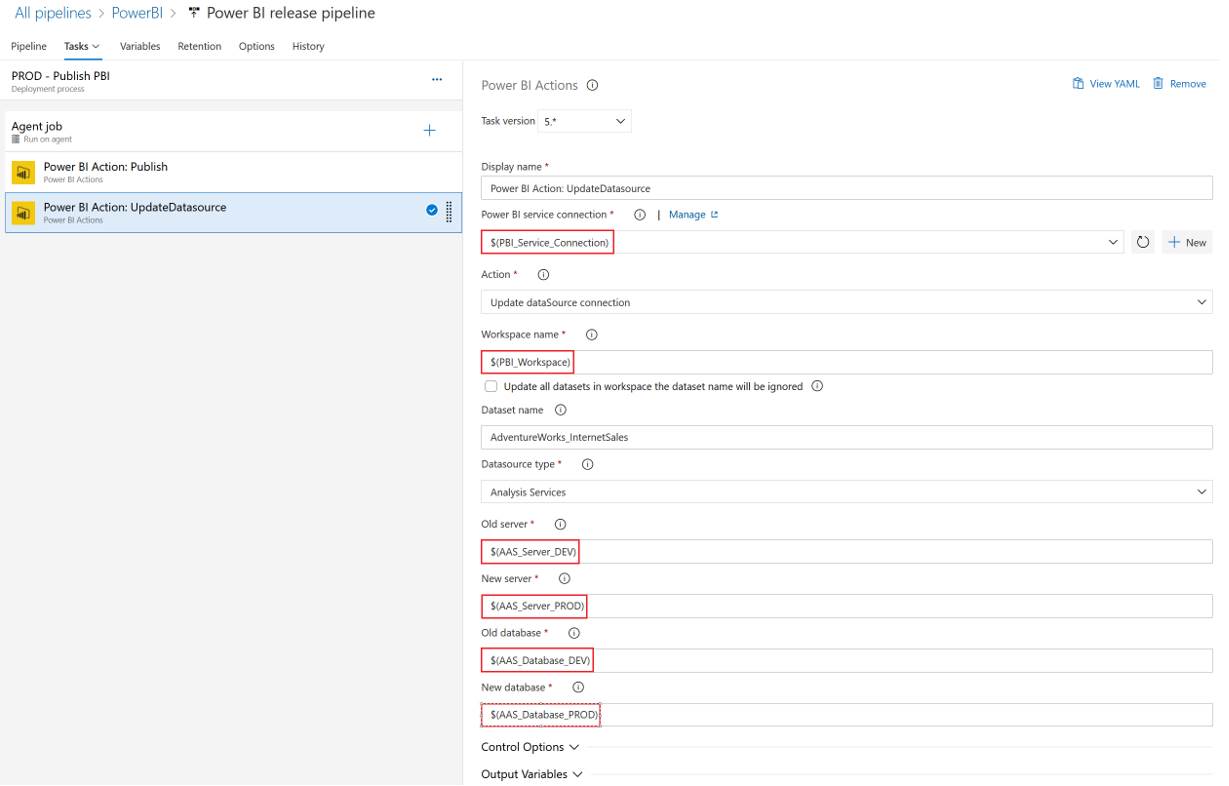
Task: Show info for Dataset name
Action: click(560, 410)
